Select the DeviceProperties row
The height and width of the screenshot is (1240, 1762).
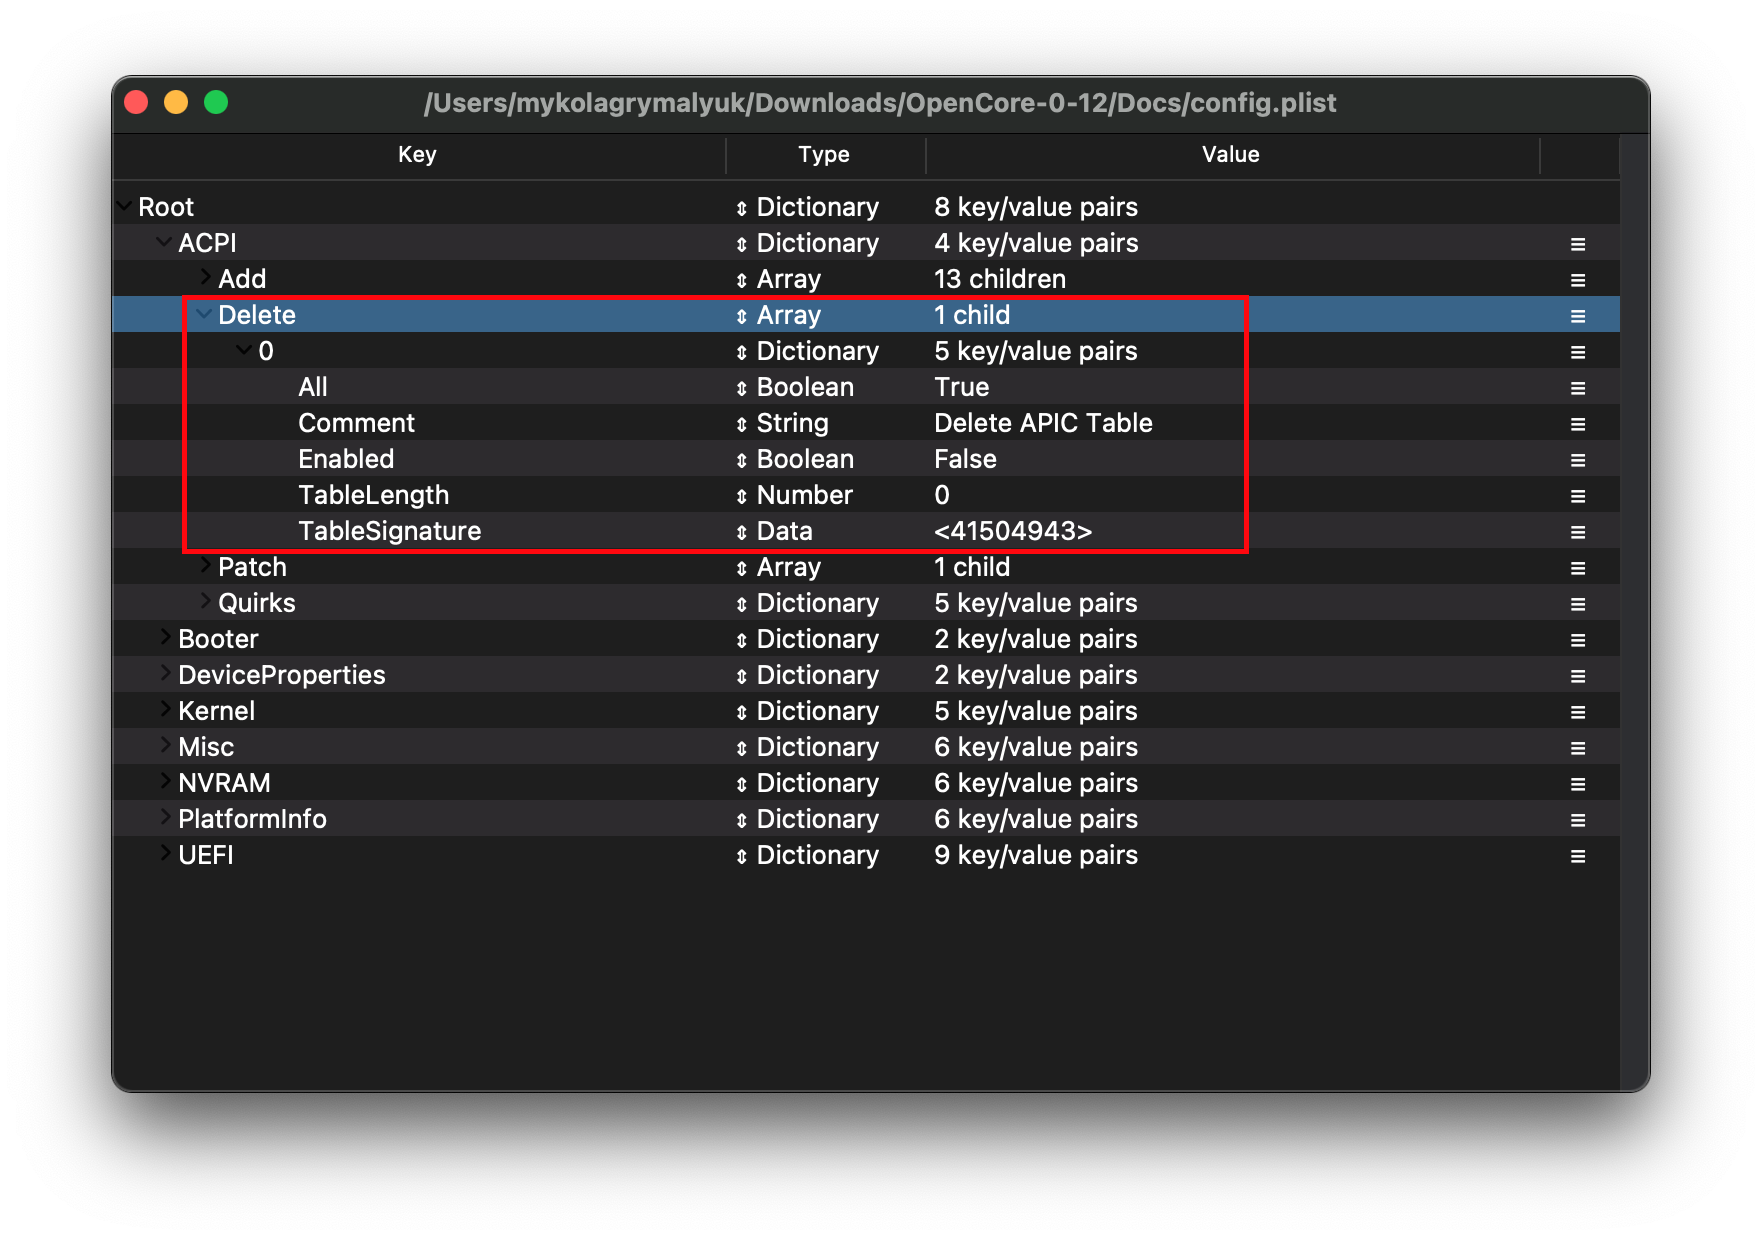pos(281,676)
